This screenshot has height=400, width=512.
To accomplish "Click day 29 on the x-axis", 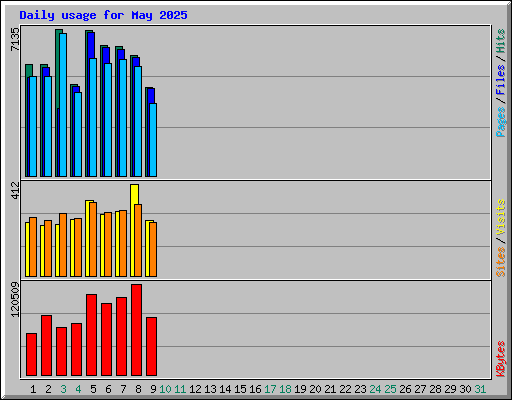I will coord(450,389).
